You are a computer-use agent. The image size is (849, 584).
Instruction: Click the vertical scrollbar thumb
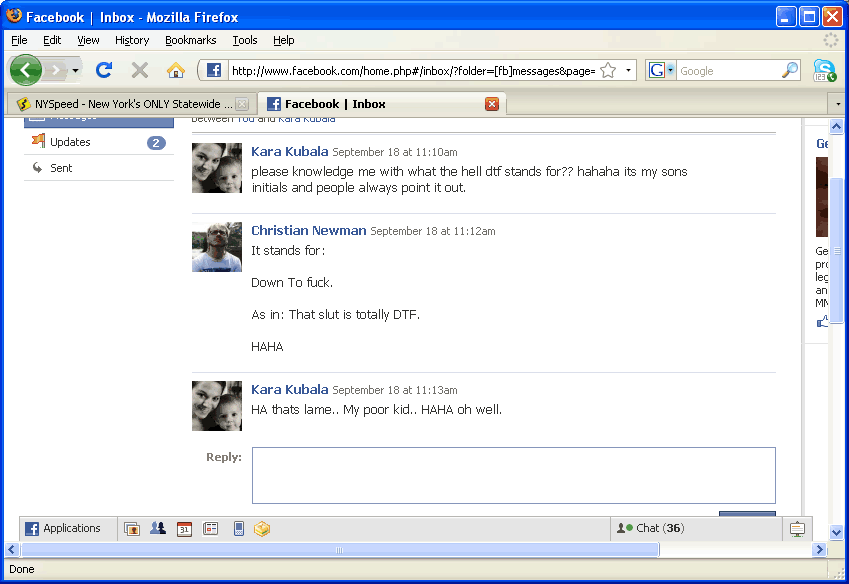(x=837, y=251)
